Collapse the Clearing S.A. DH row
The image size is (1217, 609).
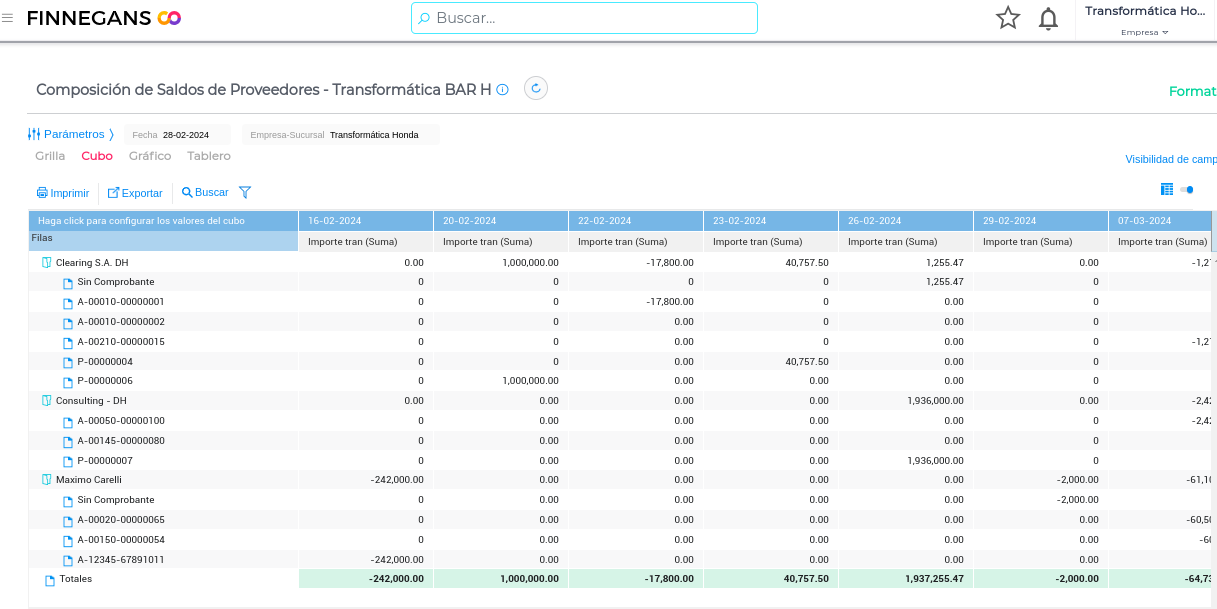[x=46, y=263]
